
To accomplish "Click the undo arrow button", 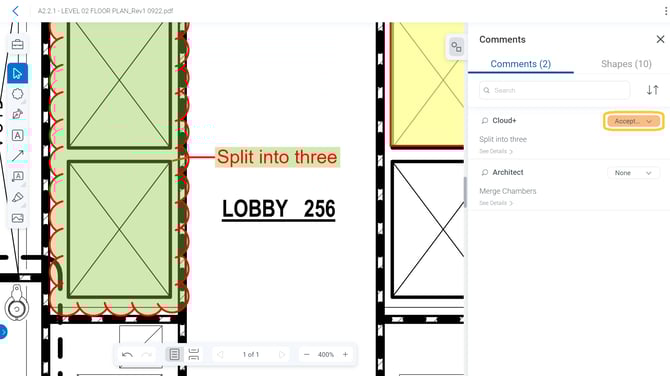I will click(127, 355).
